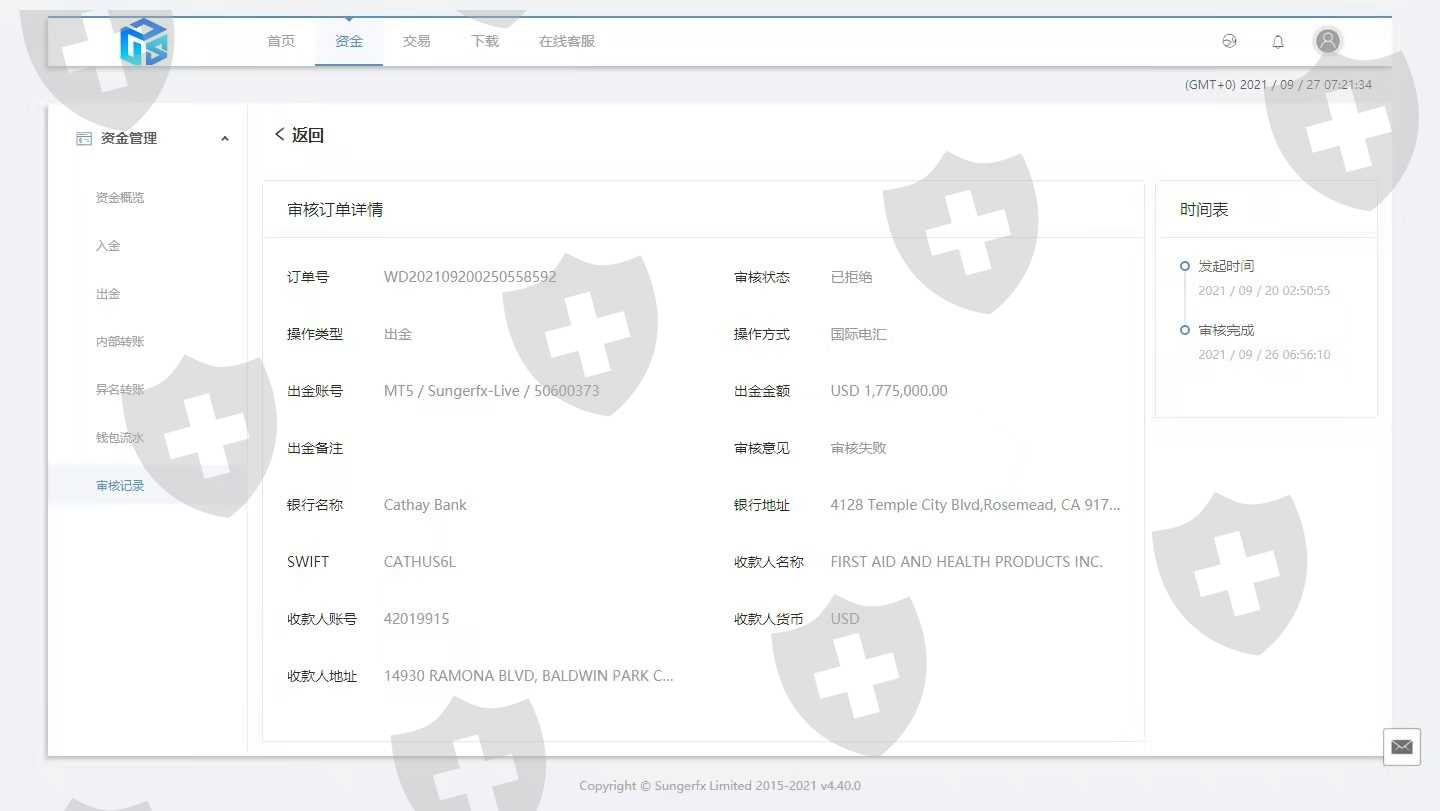Select 内部转账 in the sidebar
The width and height of the screenshot is (1440, 811).
click(x=120, y=342)
